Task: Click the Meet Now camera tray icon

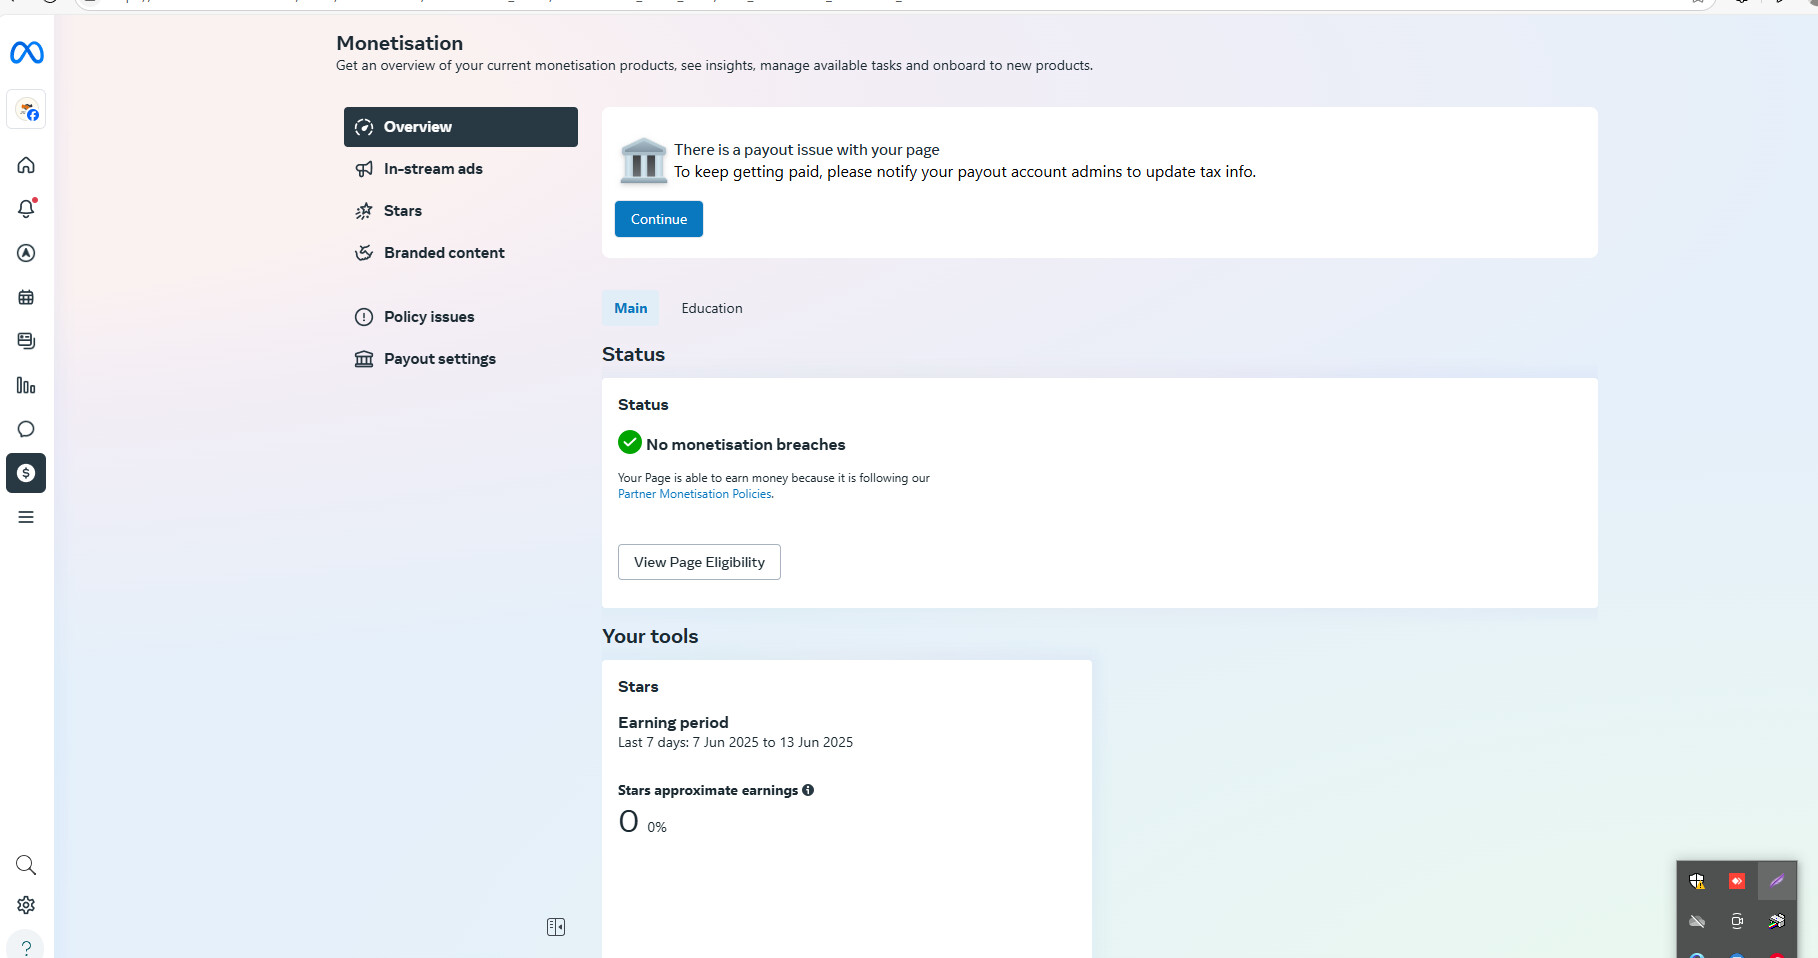Action: (1737, 921)
